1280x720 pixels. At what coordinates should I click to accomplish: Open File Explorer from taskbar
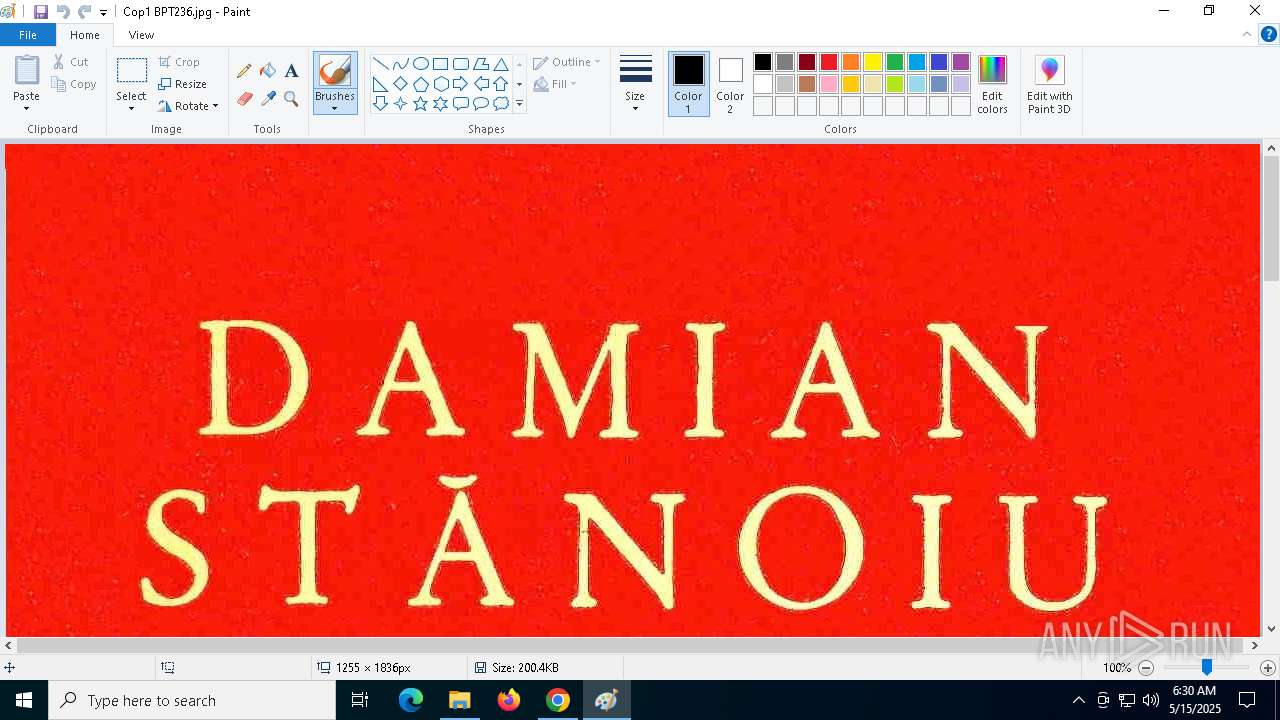[460, 700]
